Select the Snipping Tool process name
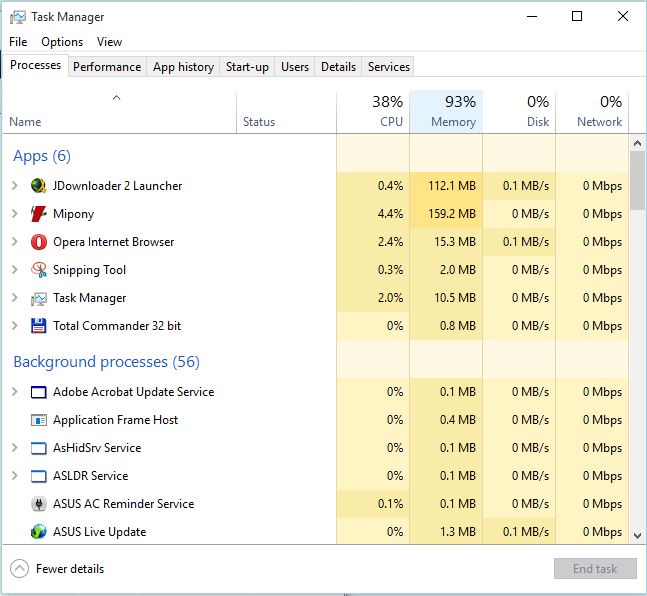The height and width of the screenshot is (596, 647). point(89,270)
